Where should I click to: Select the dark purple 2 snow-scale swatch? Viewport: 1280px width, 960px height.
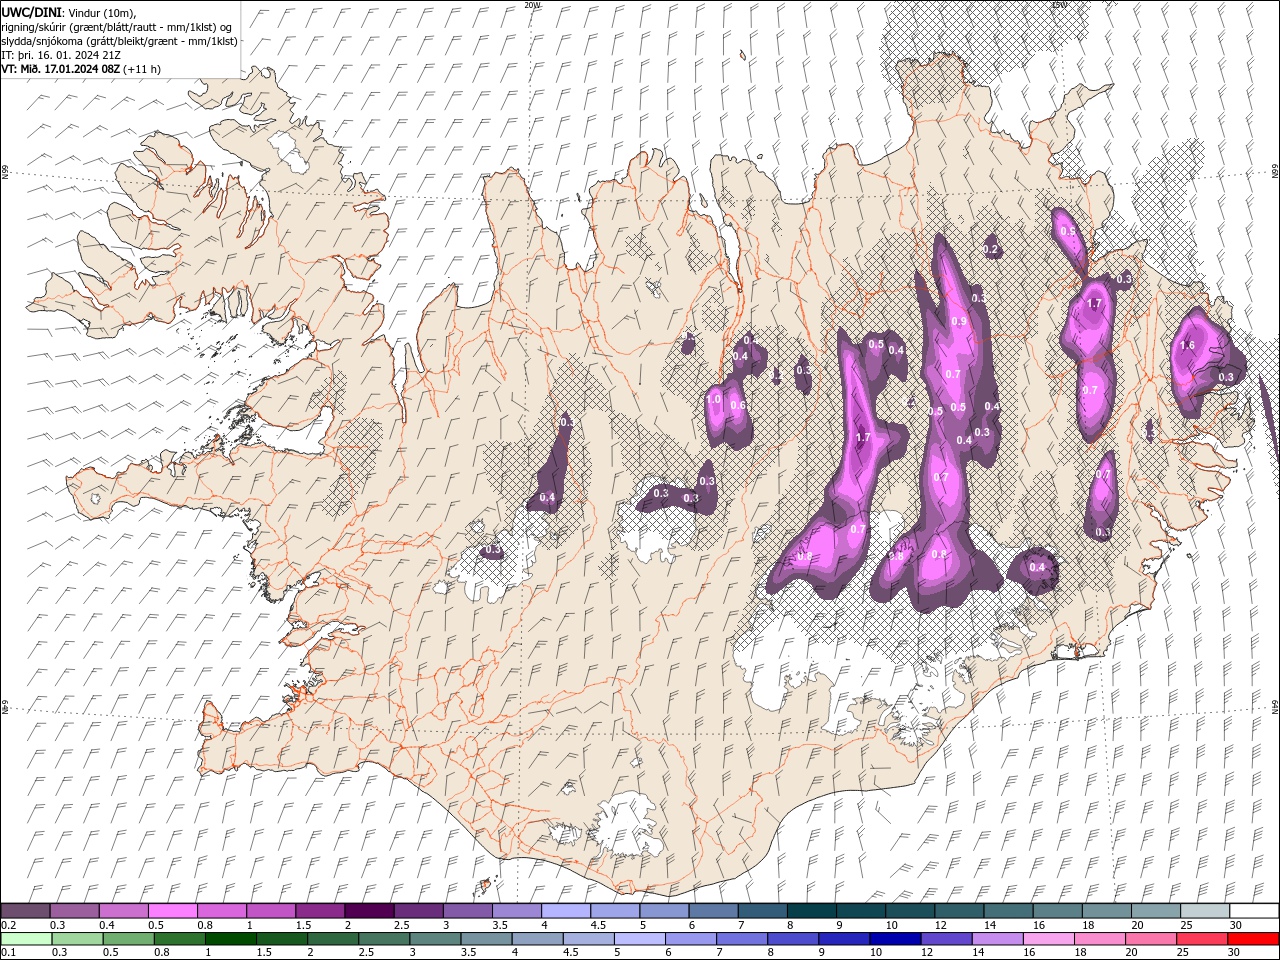369,911
